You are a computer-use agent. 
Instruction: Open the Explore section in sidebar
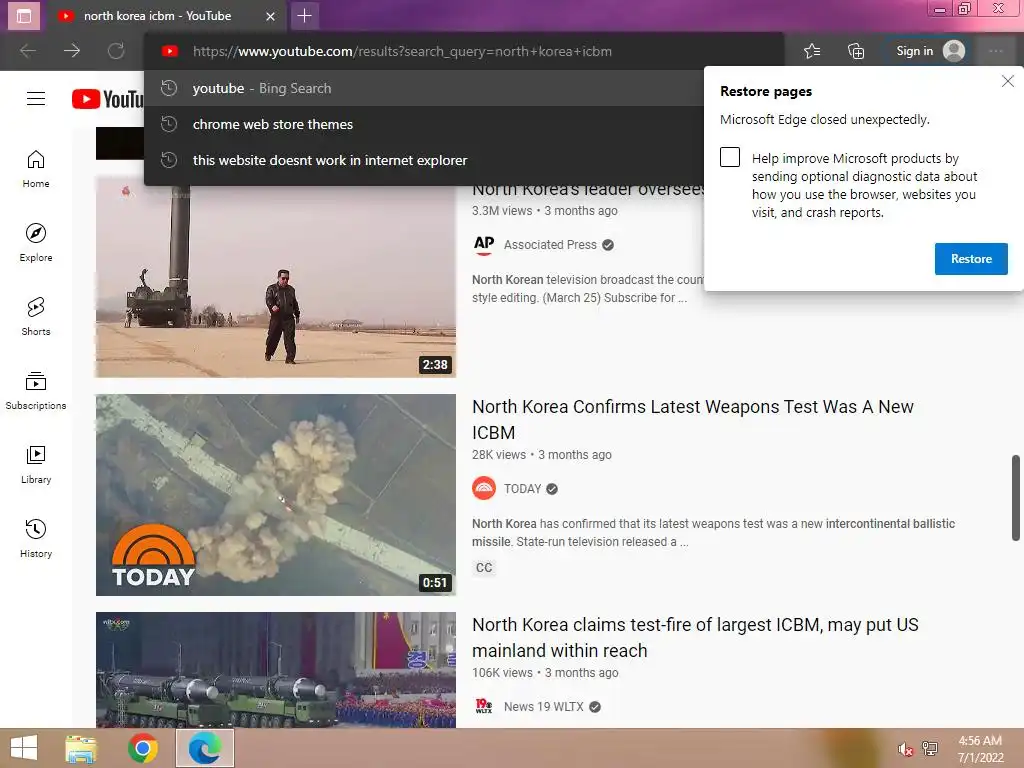[36, 242]
